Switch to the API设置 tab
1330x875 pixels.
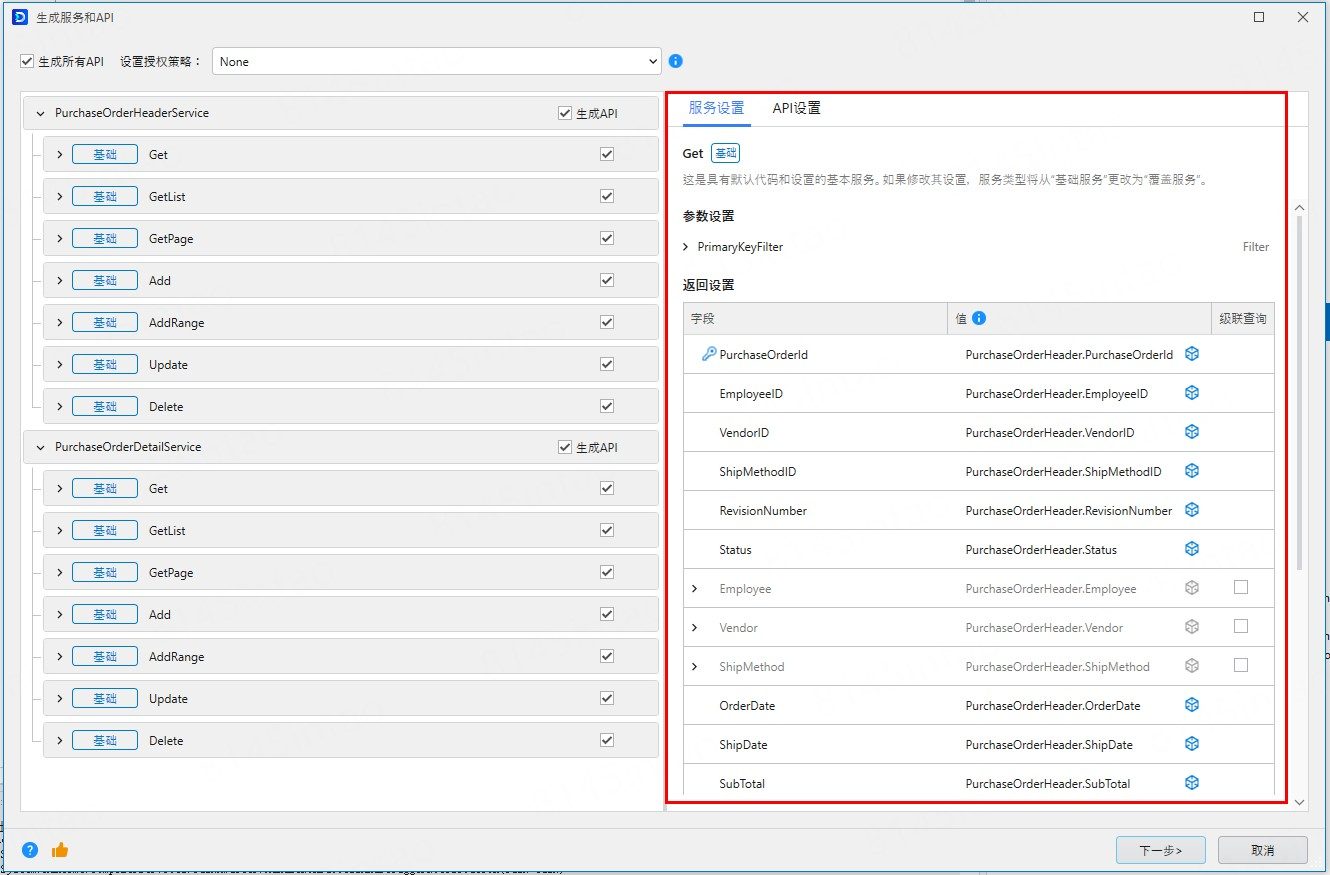796,108
